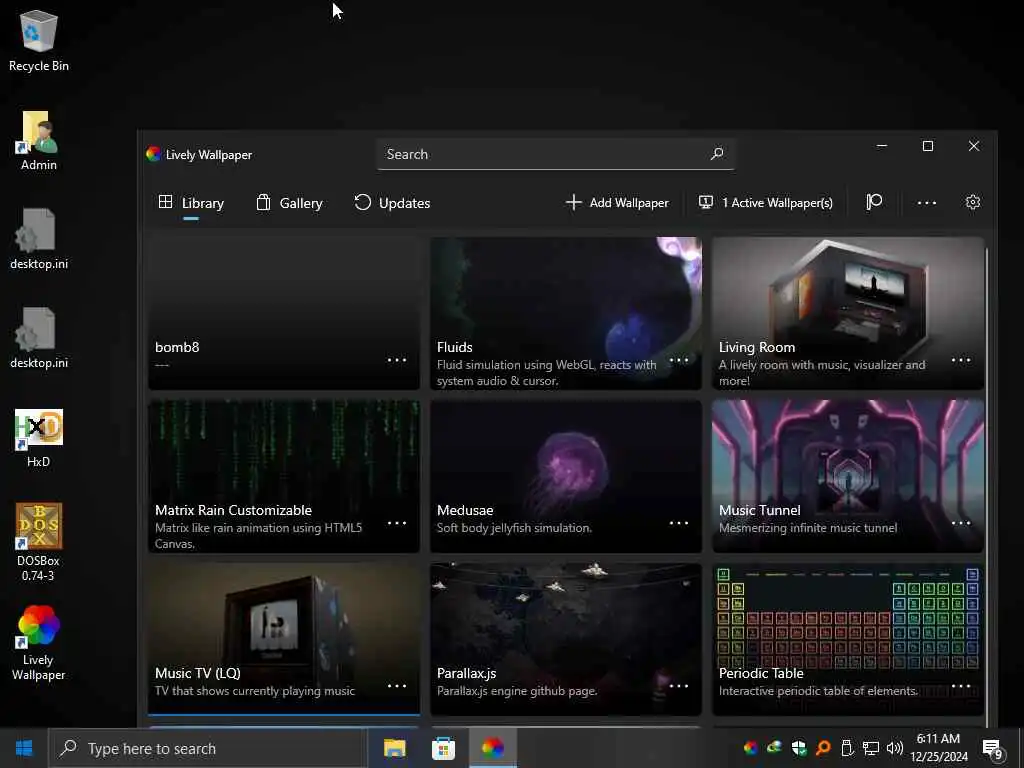Select Lively Wallpaper desktop shortcut
Screen dimensions: 1024x768
[x=39, y=643]
